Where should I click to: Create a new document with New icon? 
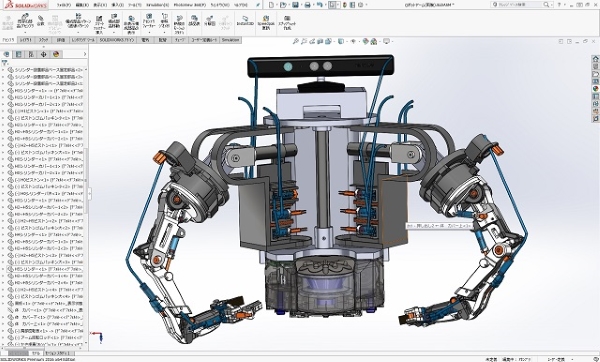(x=272, y=5)
